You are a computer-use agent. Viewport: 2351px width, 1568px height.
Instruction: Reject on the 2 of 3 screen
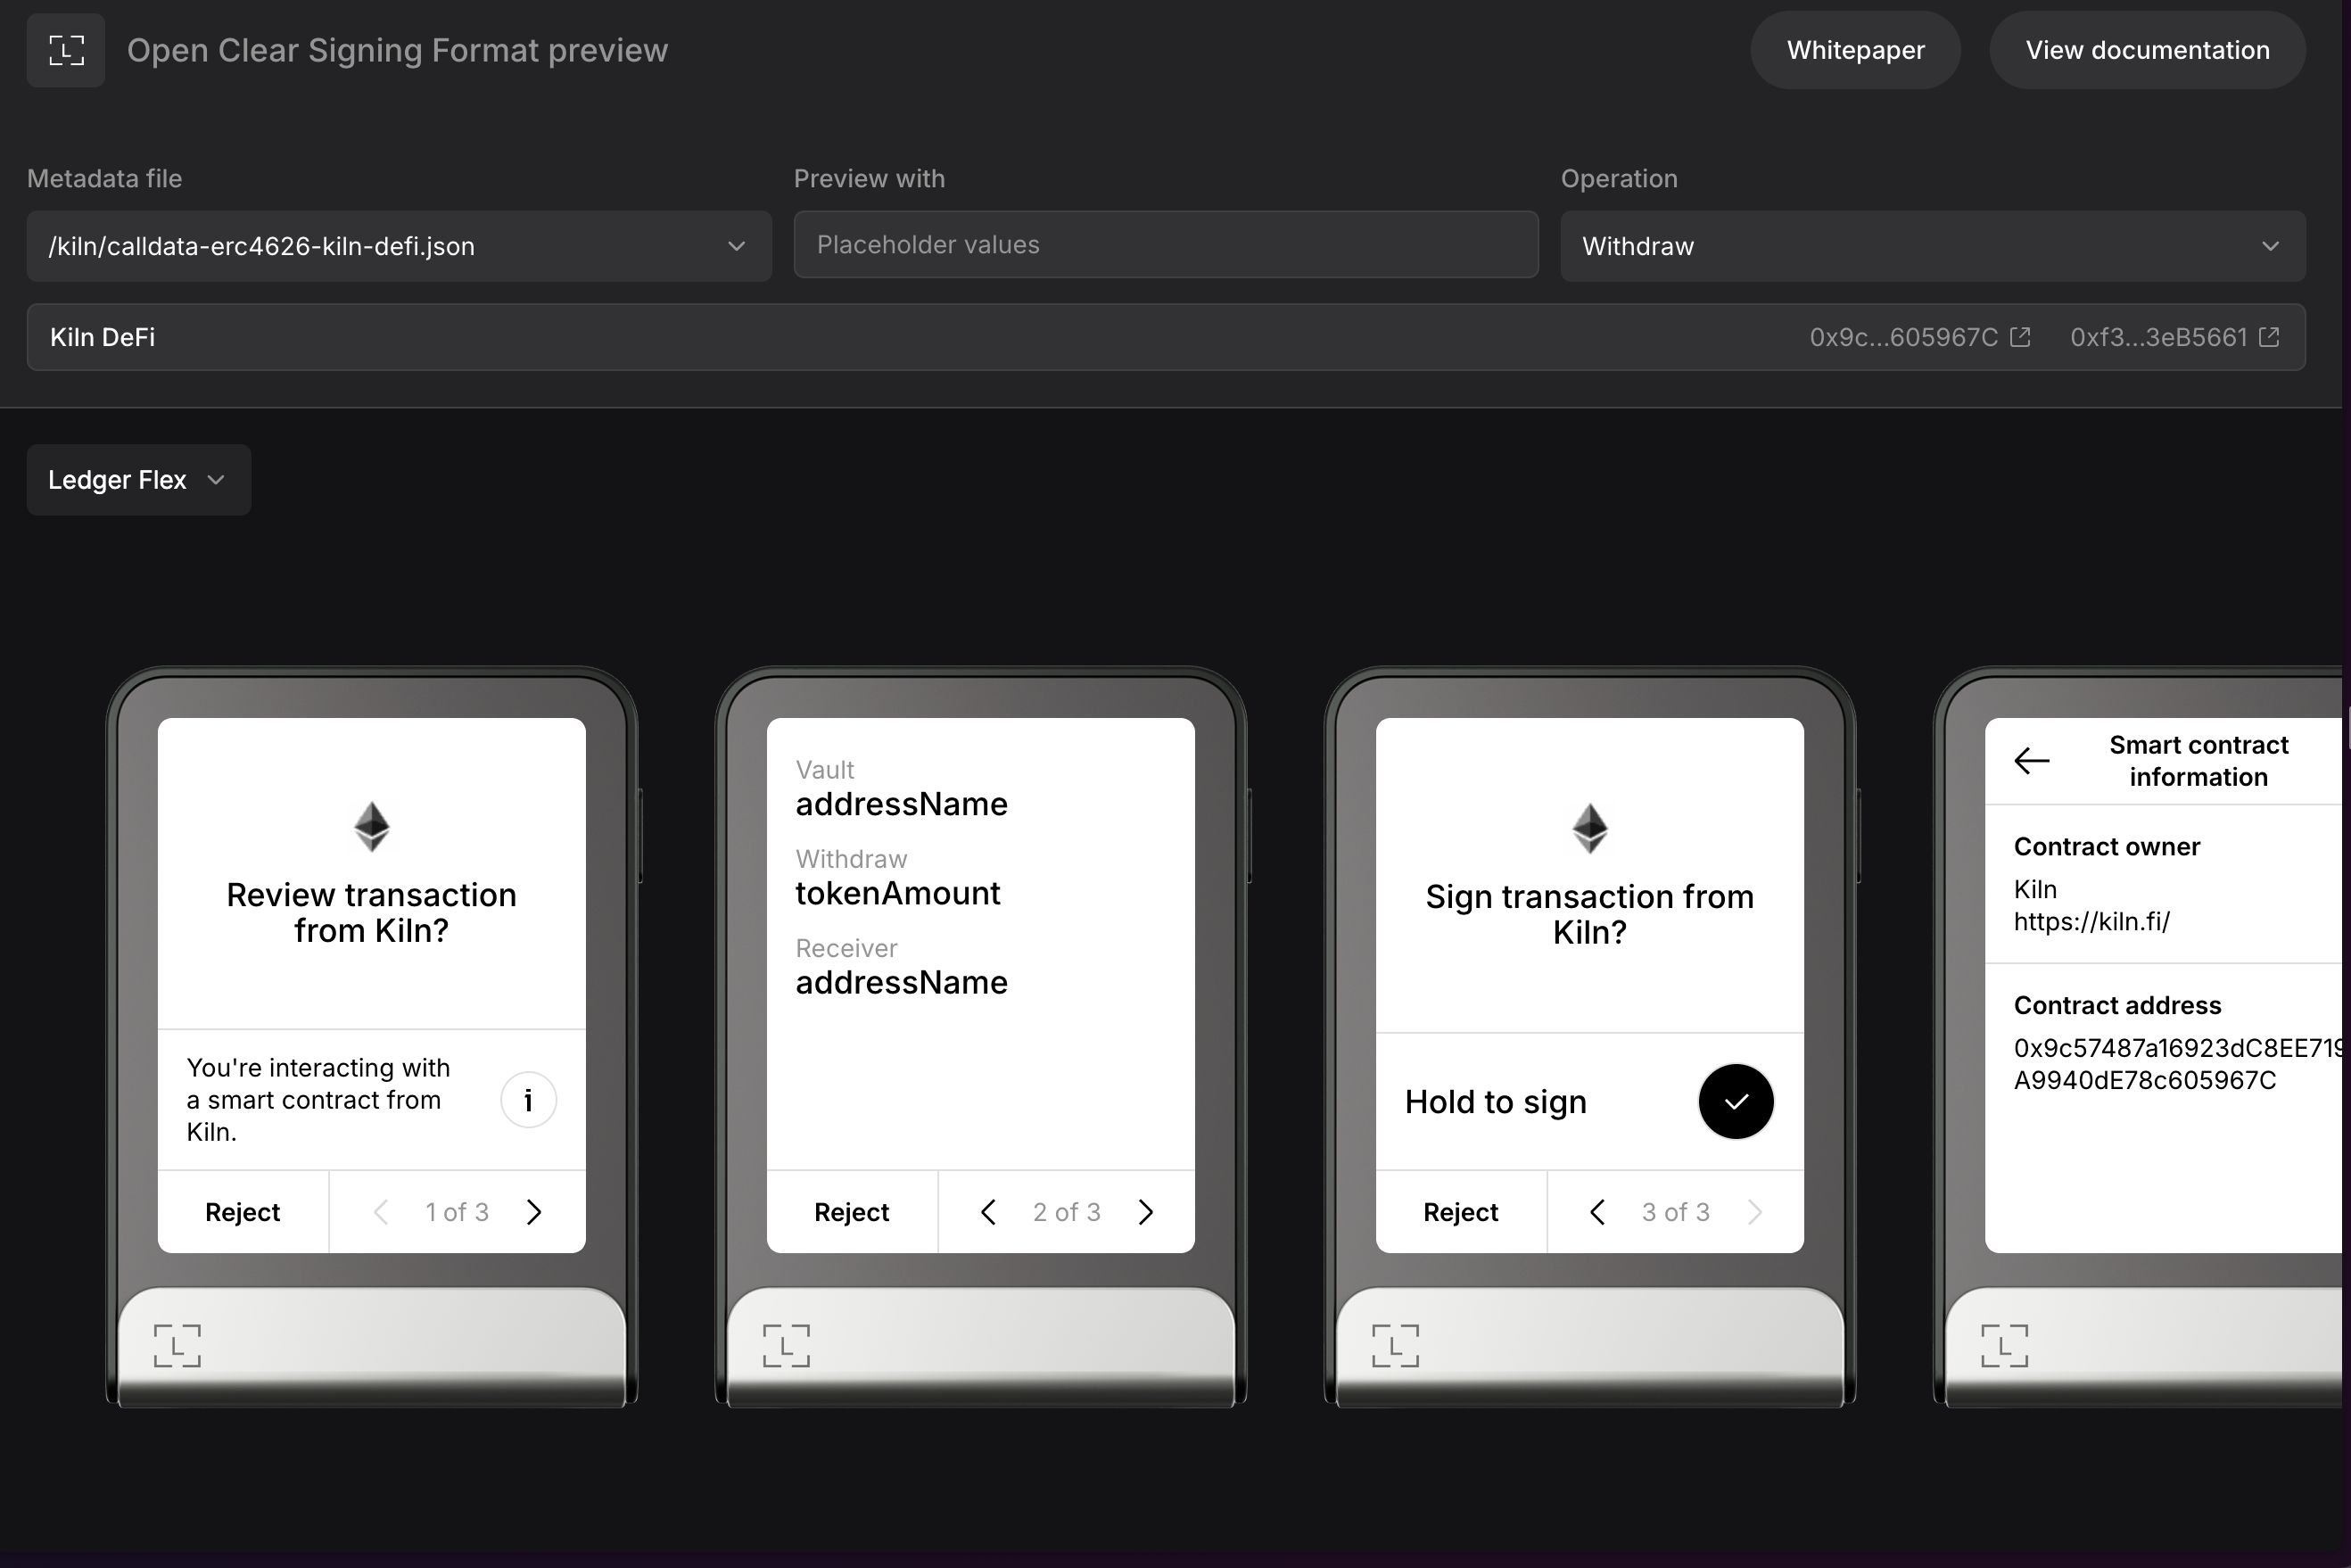point(851,1212)
